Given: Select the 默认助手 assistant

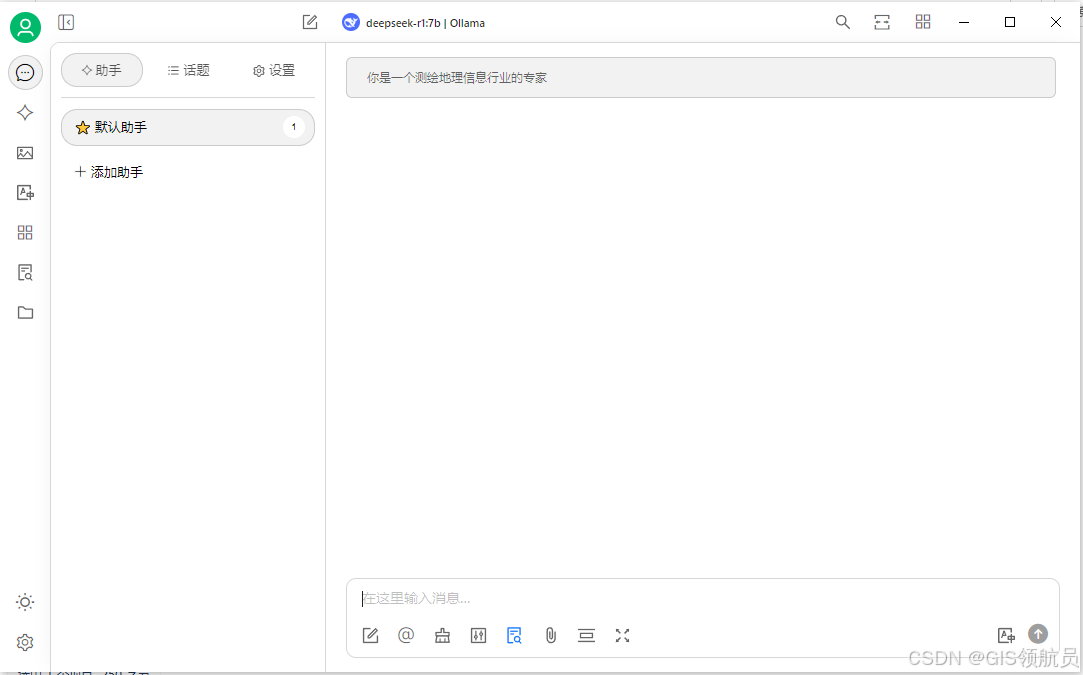Looking at the screenshot, I should tap(188, 127).
